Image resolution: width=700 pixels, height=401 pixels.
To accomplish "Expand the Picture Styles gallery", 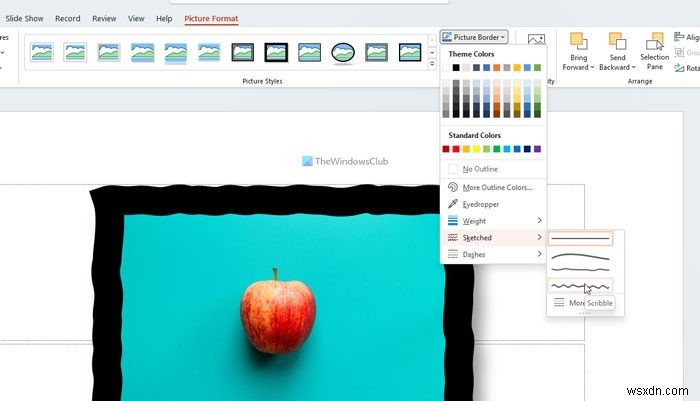I will click(x=432, y=64).
